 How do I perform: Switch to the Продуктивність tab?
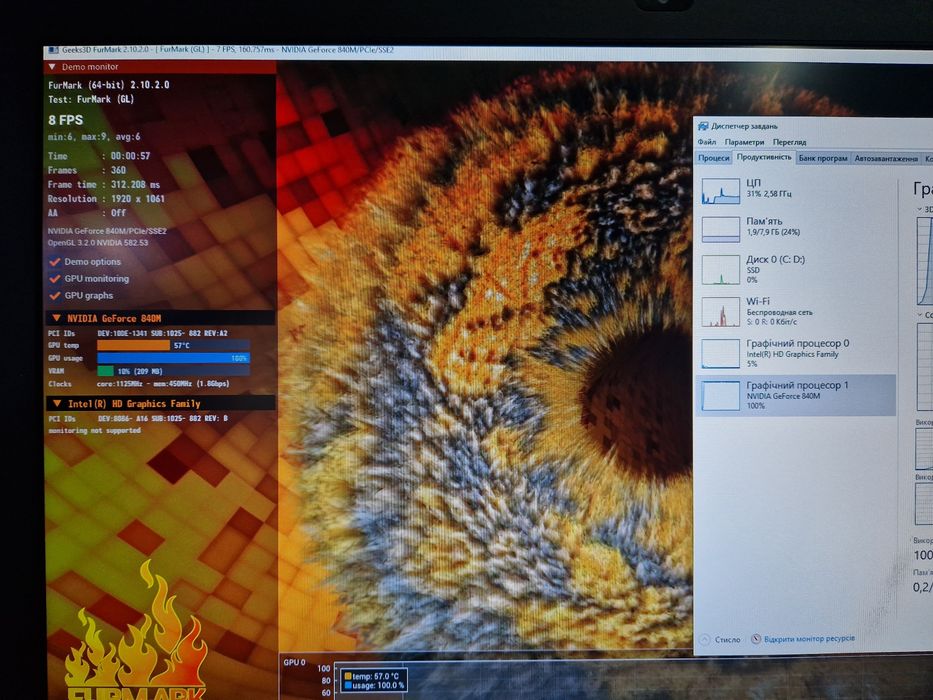tap(763, 157)
